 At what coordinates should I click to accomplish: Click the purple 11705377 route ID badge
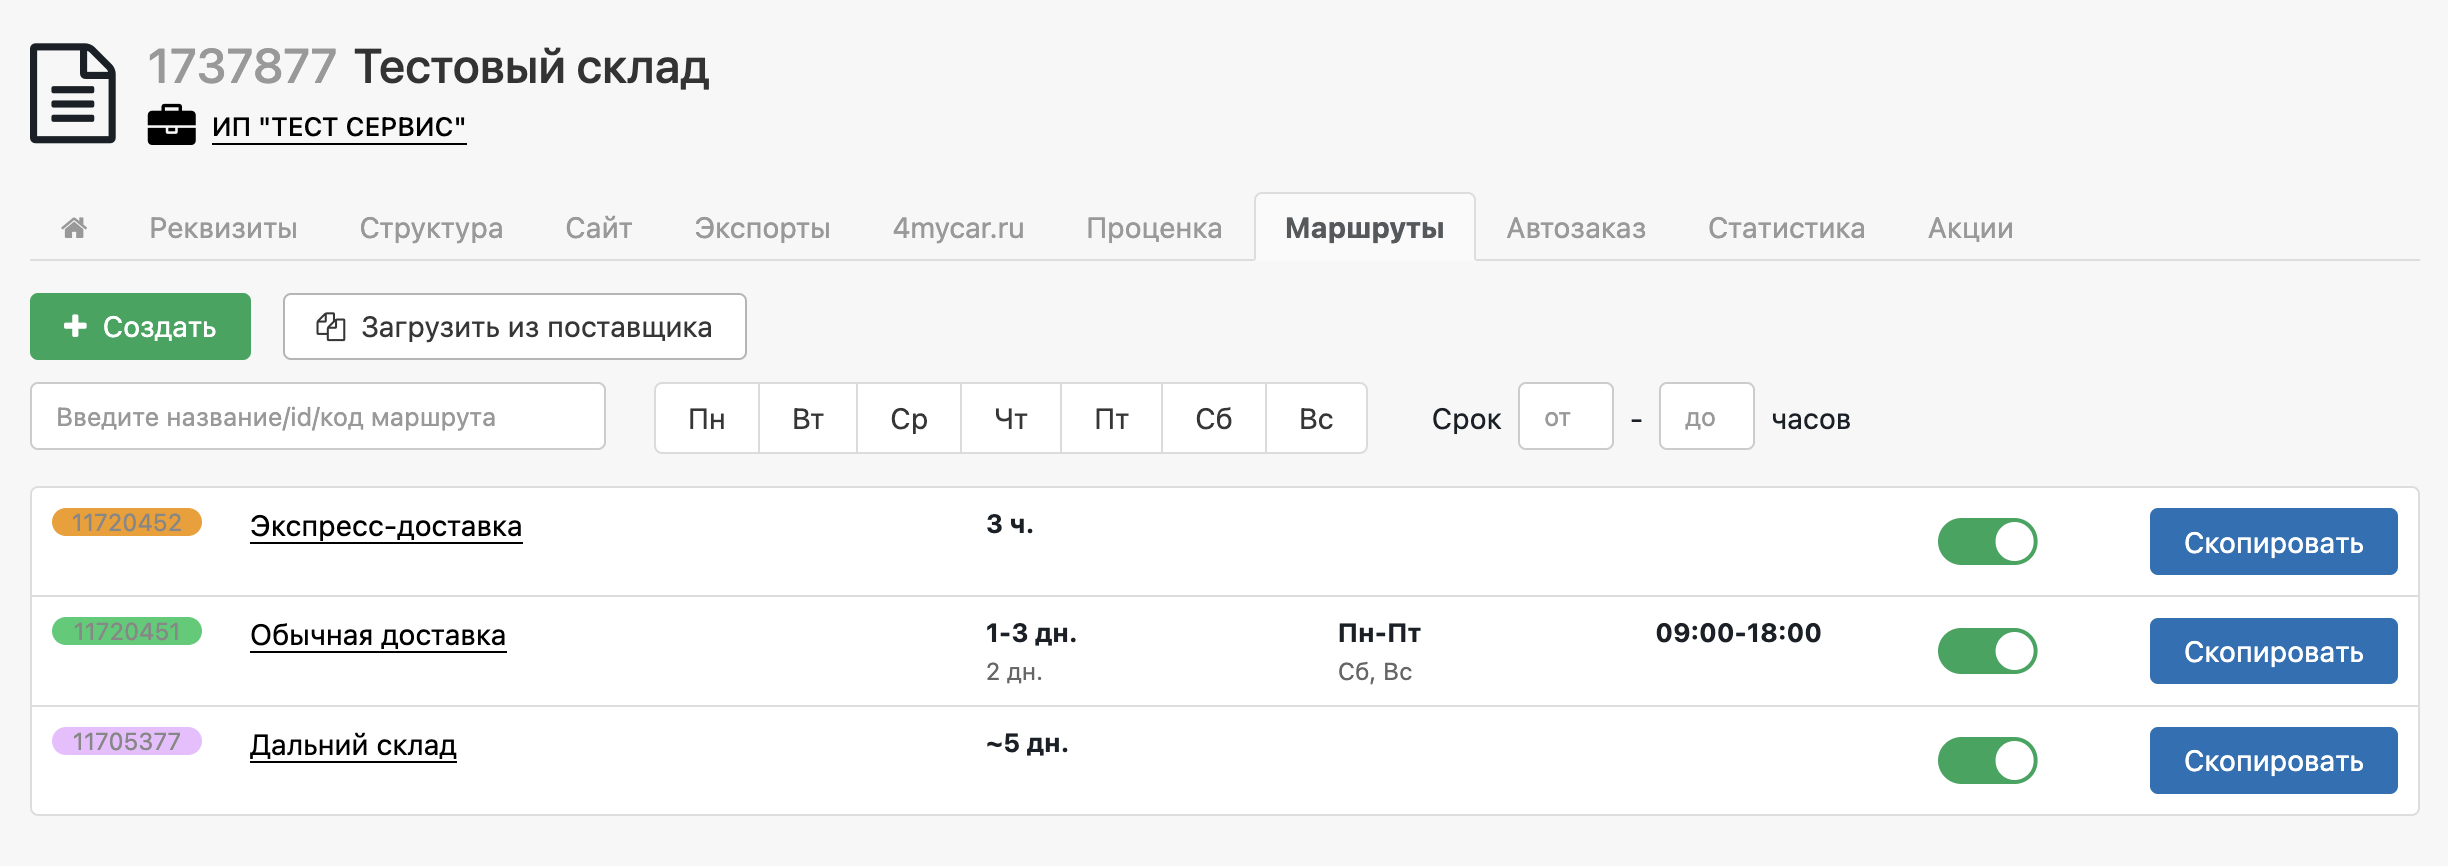(x=127, y=741)
